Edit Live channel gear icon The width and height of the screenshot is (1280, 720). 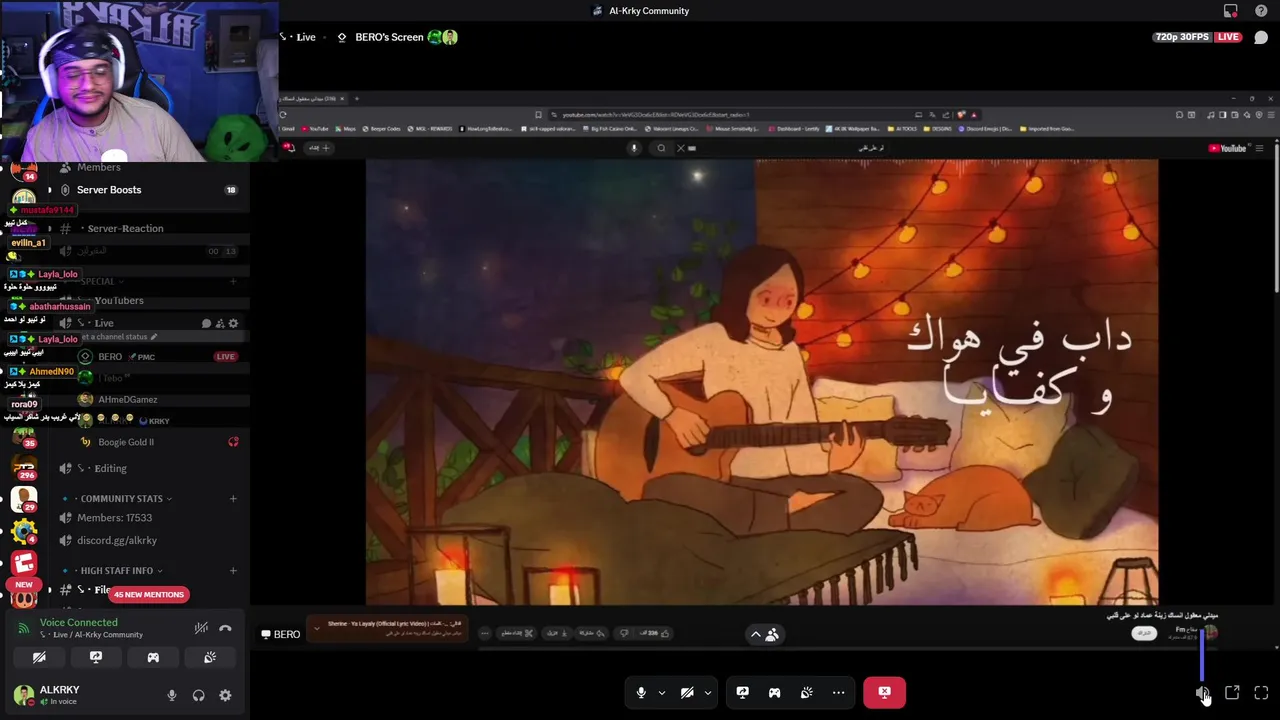(234, 323)
